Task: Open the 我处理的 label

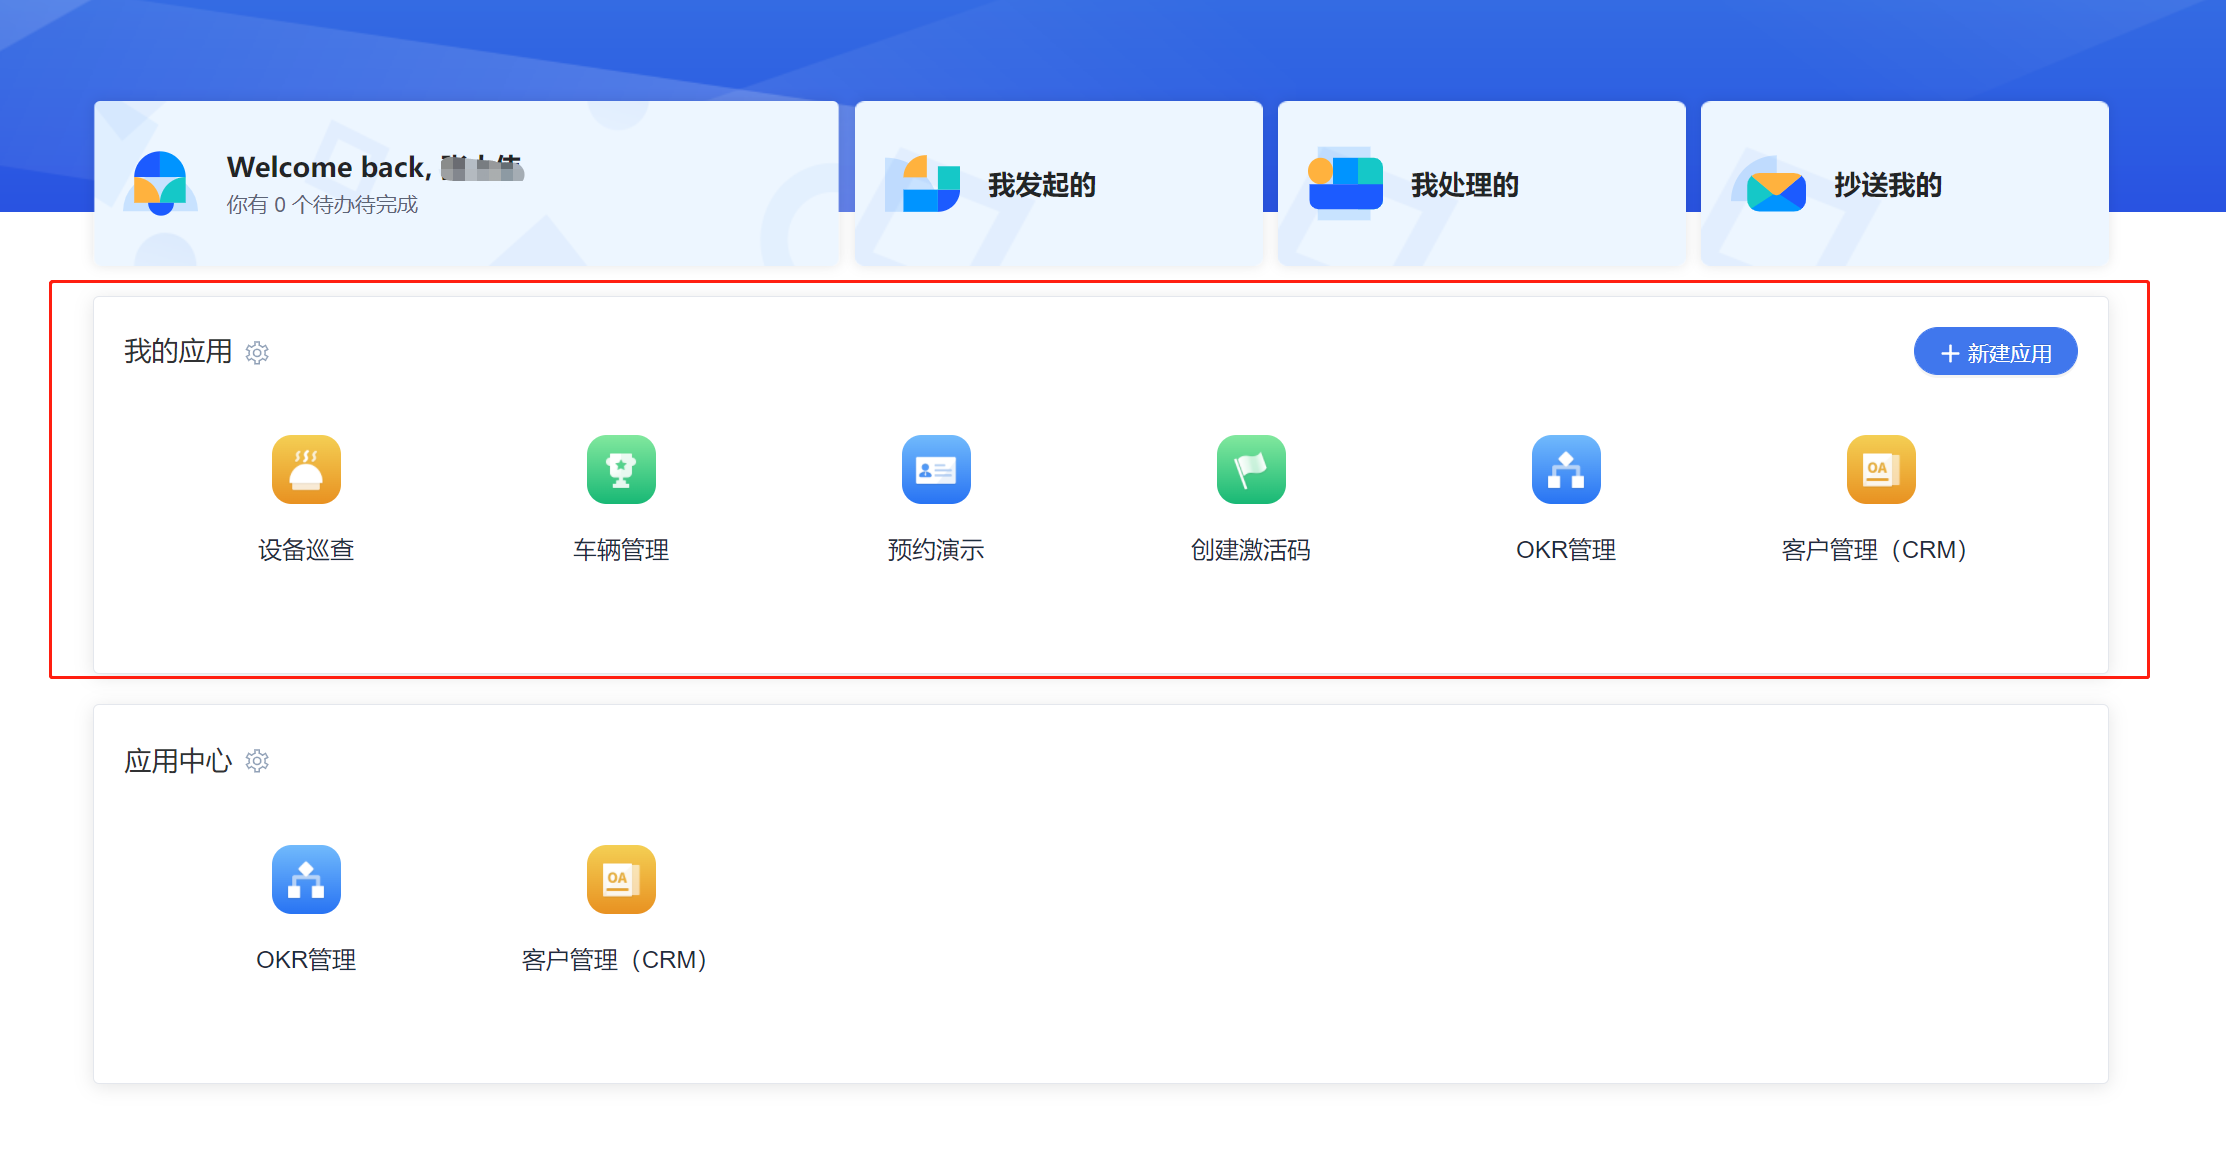Action: click(x=1465, y=185)
